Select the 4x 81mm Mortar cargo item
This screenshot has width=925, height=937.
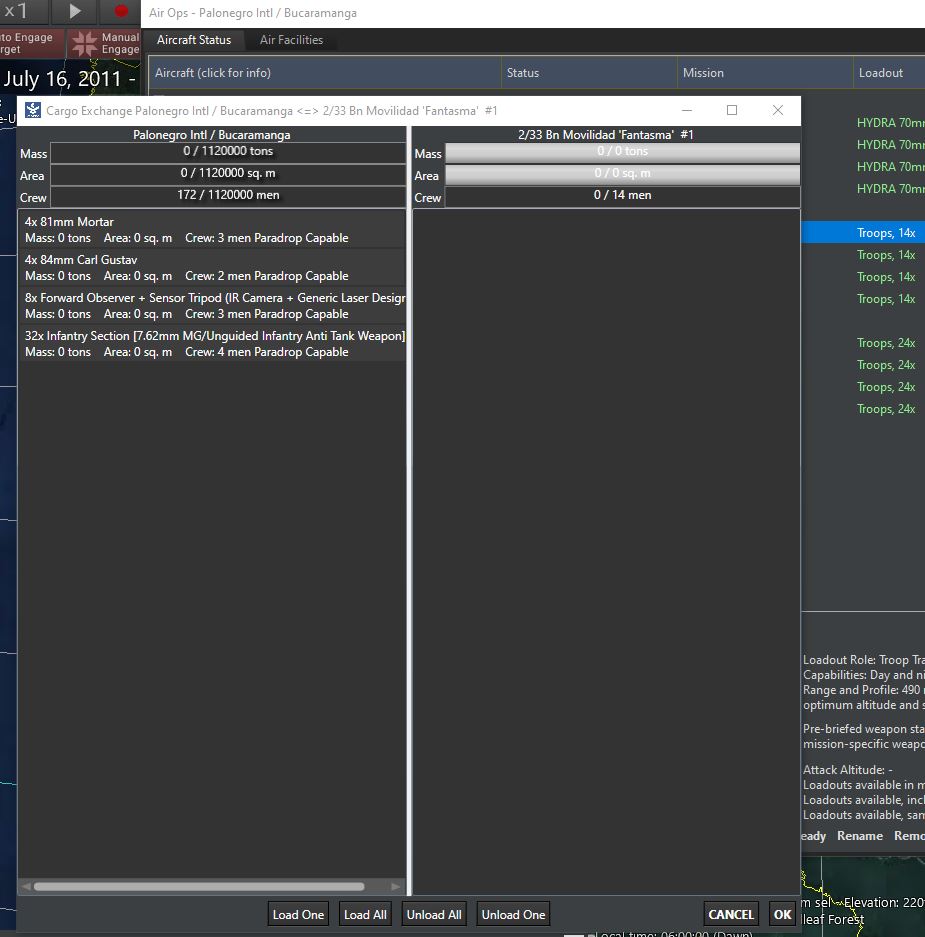tap(212, 229)
